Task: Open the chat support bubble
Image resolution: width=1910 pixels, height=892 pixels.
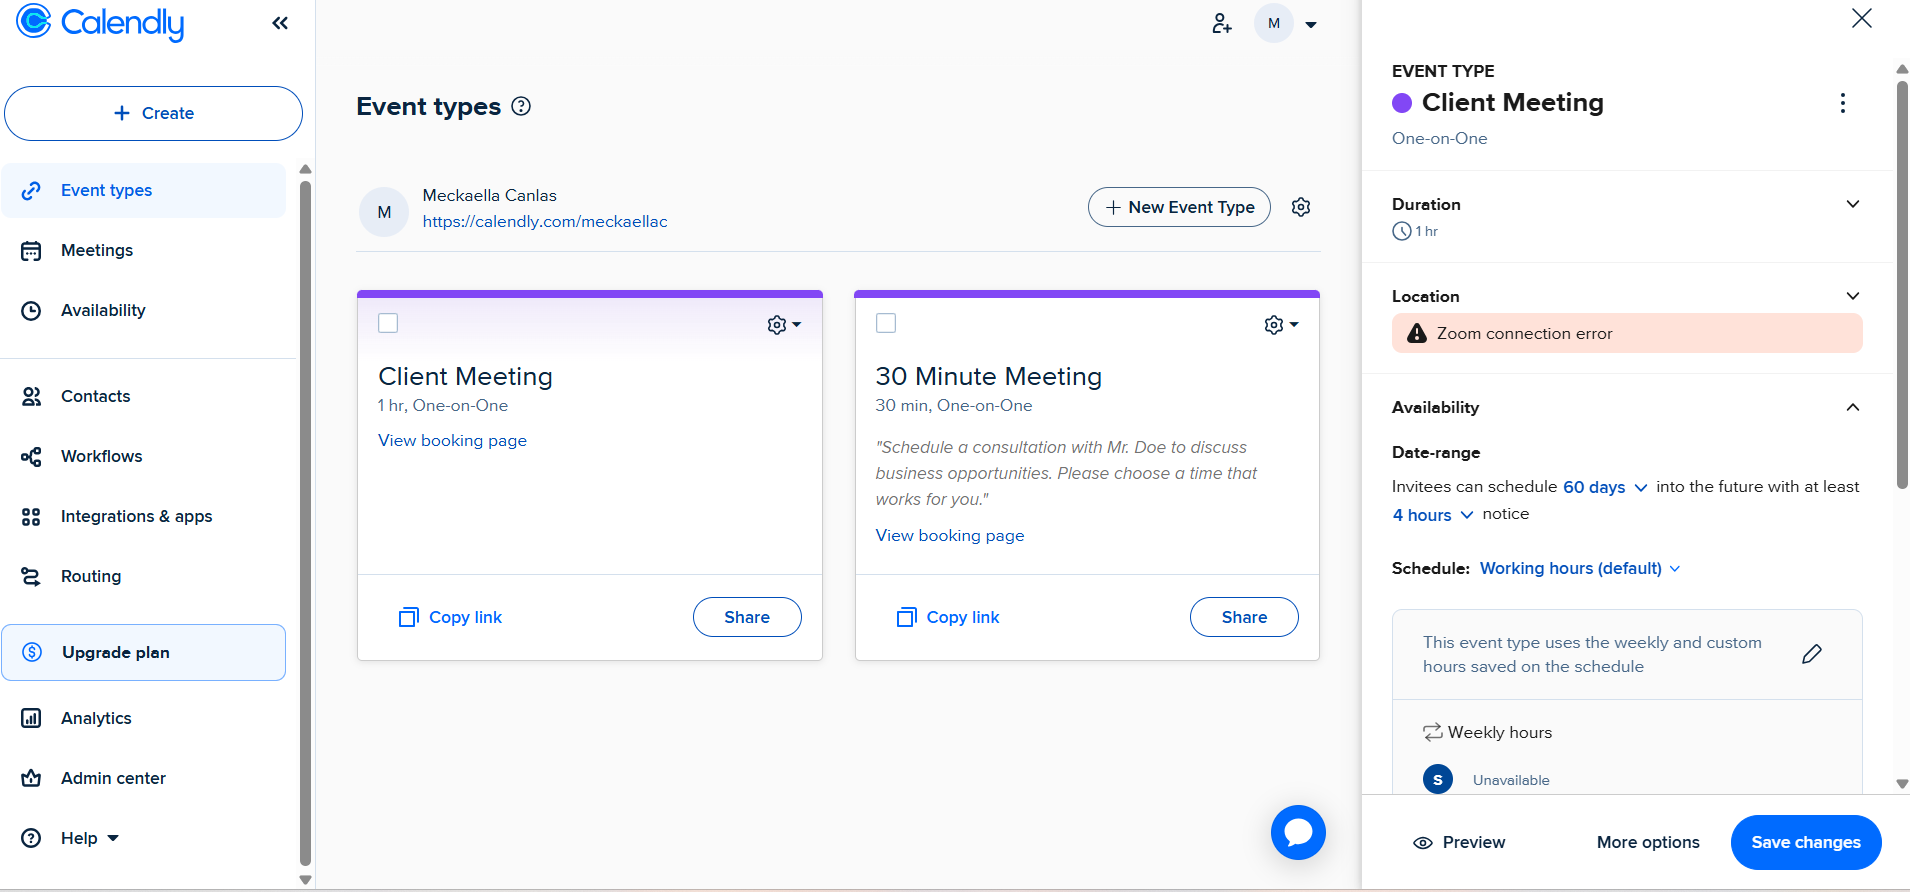Action: (1298, 832)
